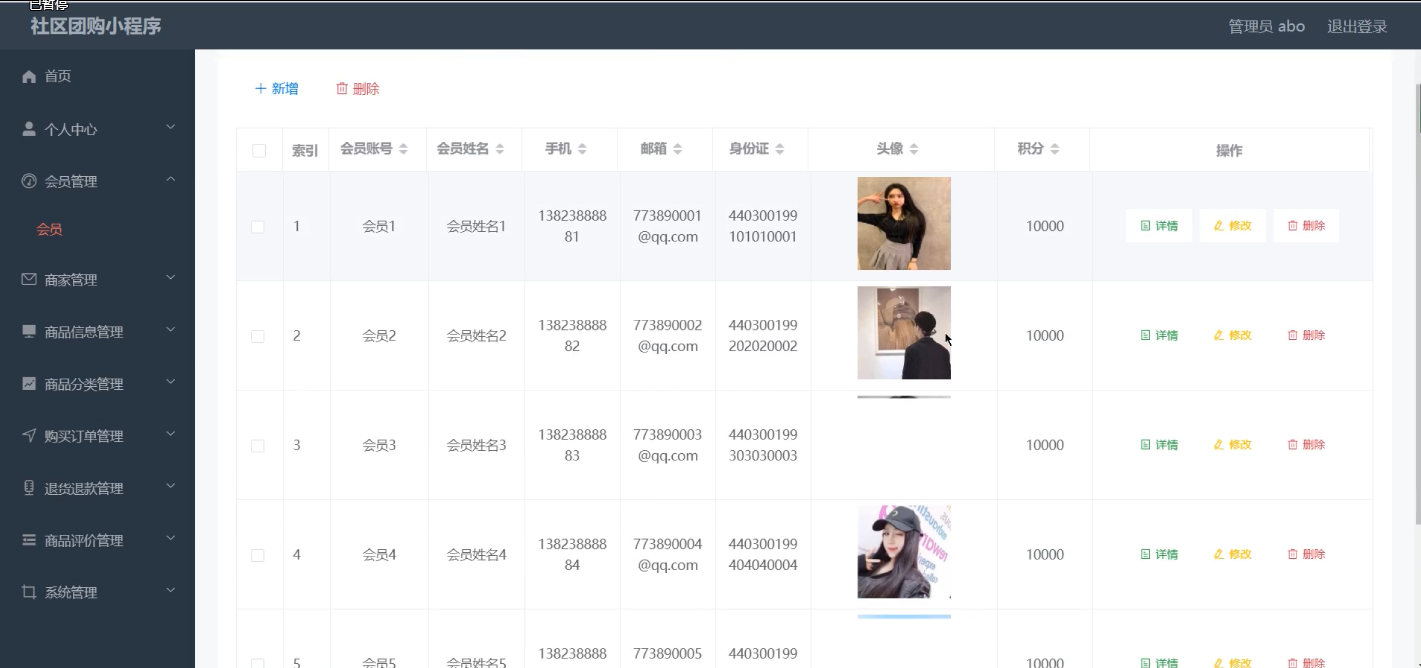Check the box for 会员2 row
The height and width of the screenshot is (668, 1421).
[x=258, y=336]
